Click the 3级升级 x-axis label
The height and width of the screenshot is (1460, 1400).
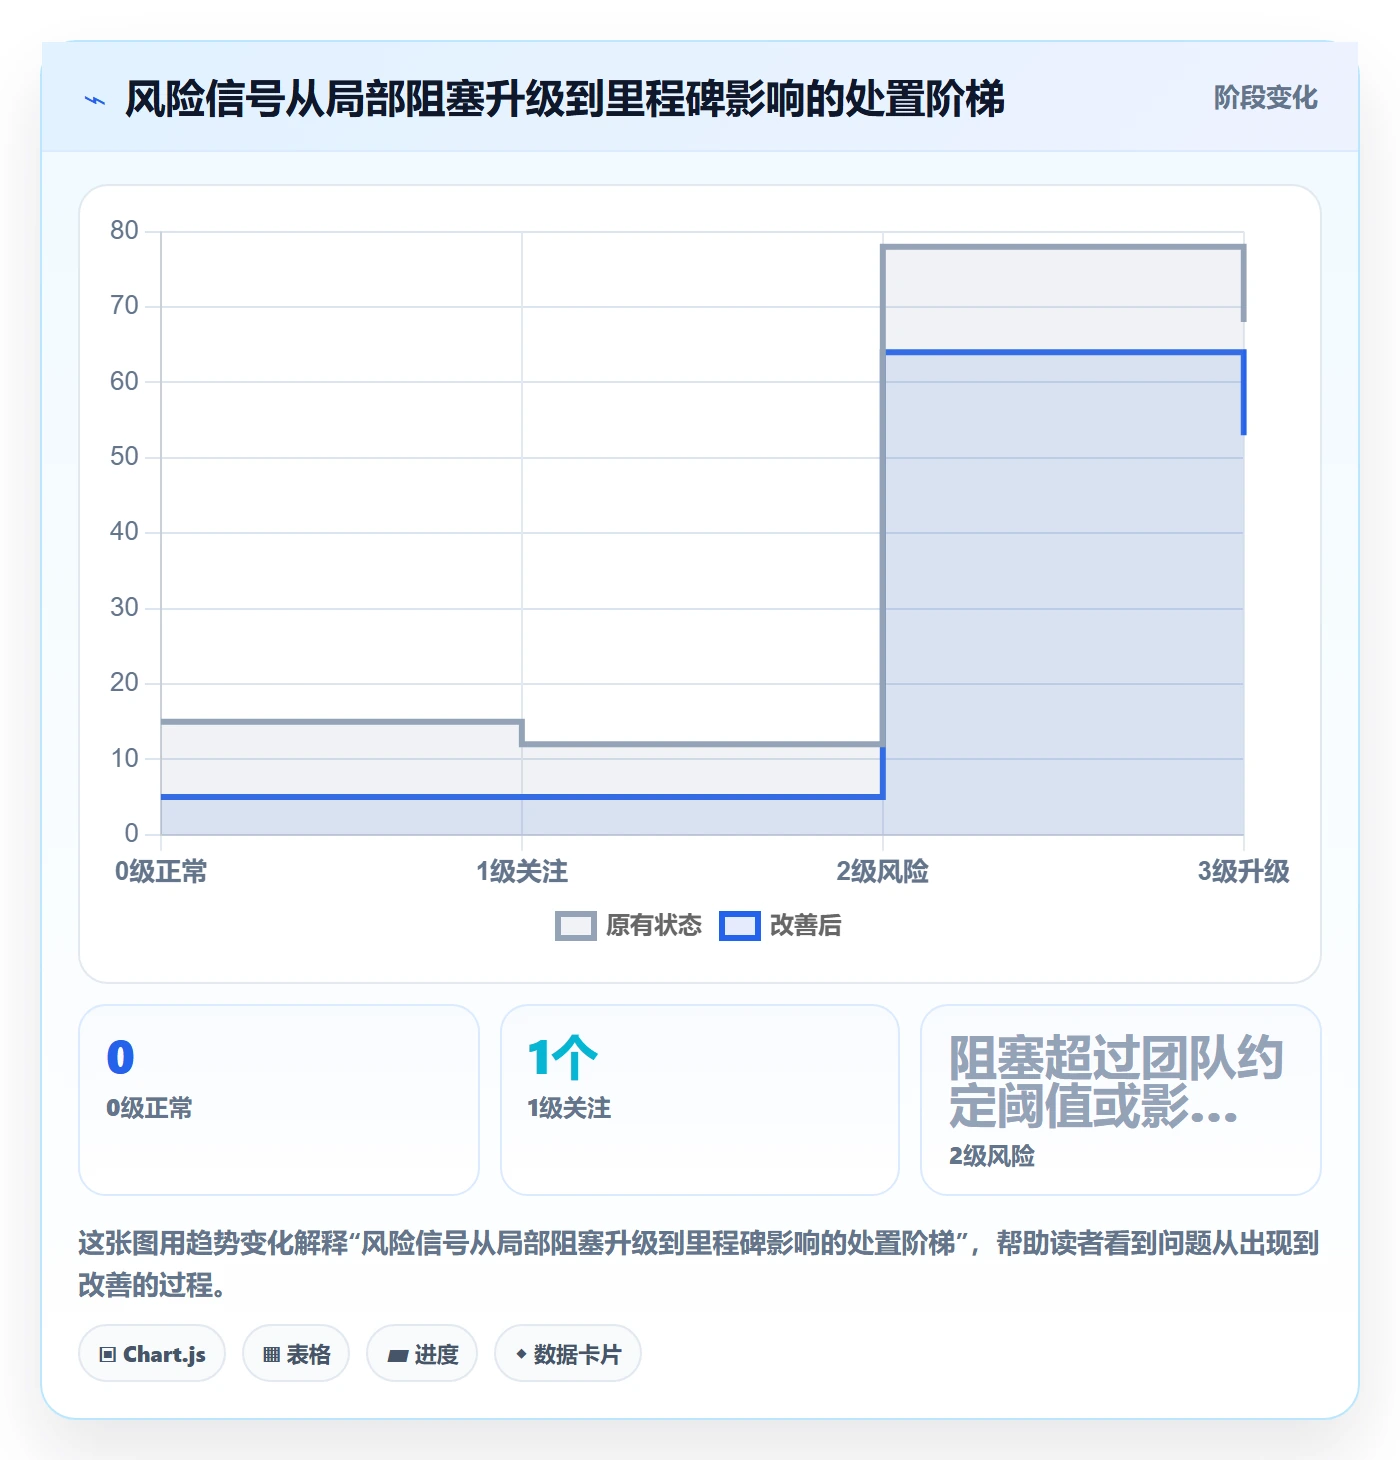1244,872
